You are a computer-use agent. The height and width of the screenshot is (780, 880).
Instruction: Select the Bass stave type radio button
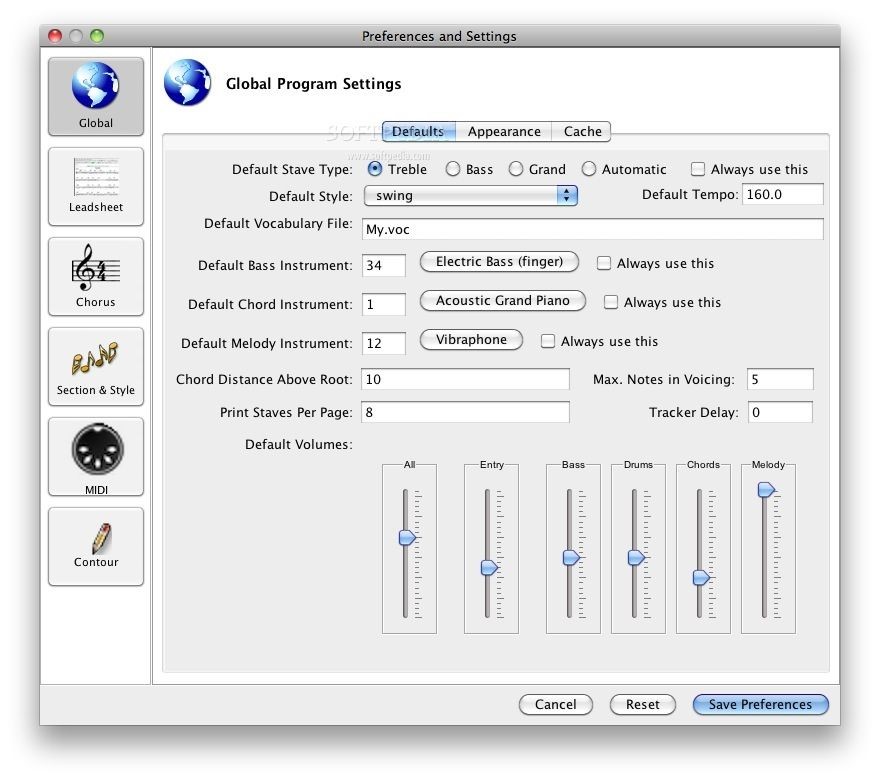(453, 169)
